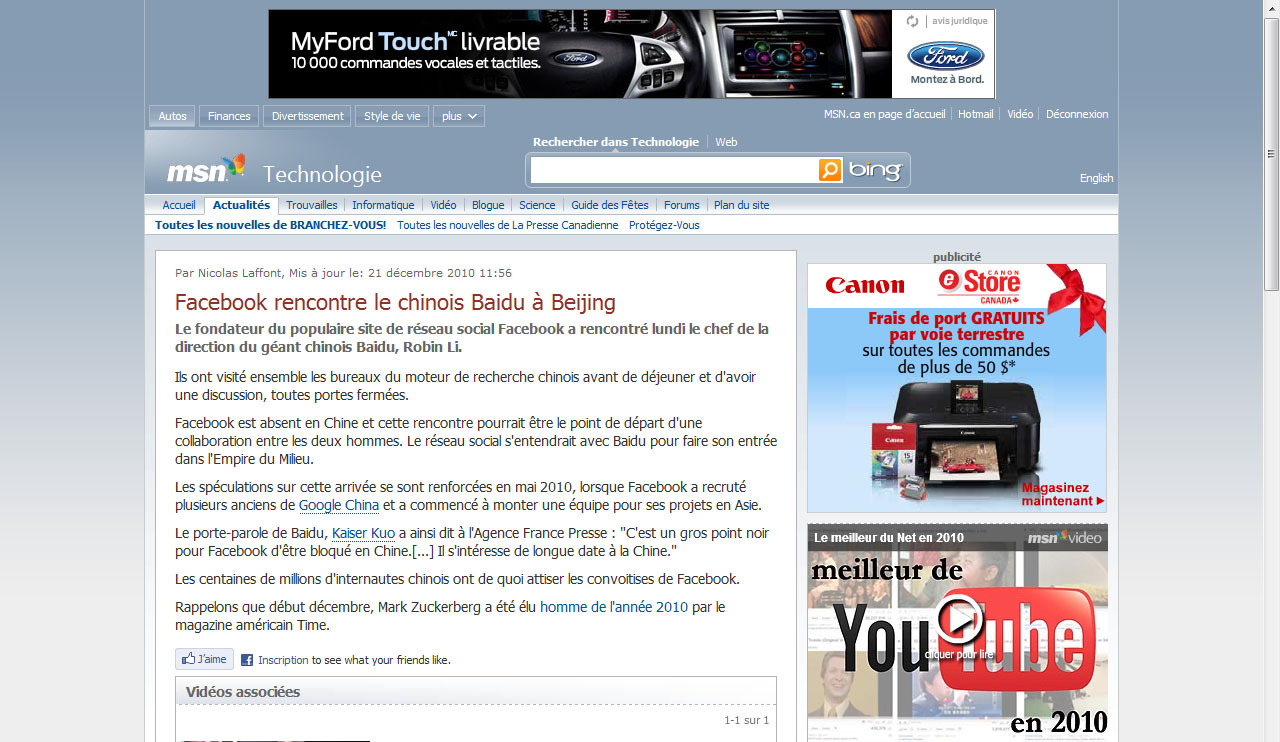Open the Vidéo section tab
Viewport: 1280px width, 742px height.
(443, 205)
